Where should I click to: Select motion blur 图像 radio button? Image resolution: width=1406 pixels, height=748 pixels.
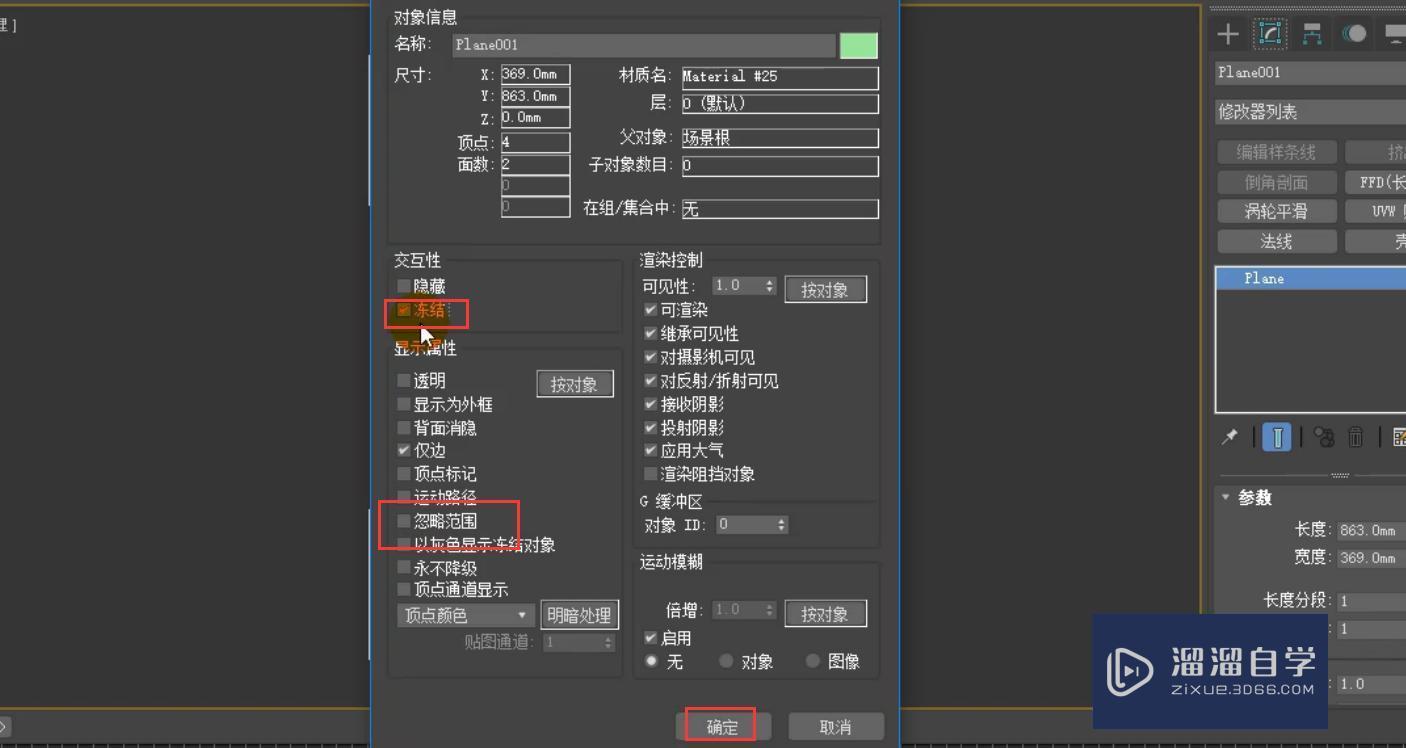812,661
